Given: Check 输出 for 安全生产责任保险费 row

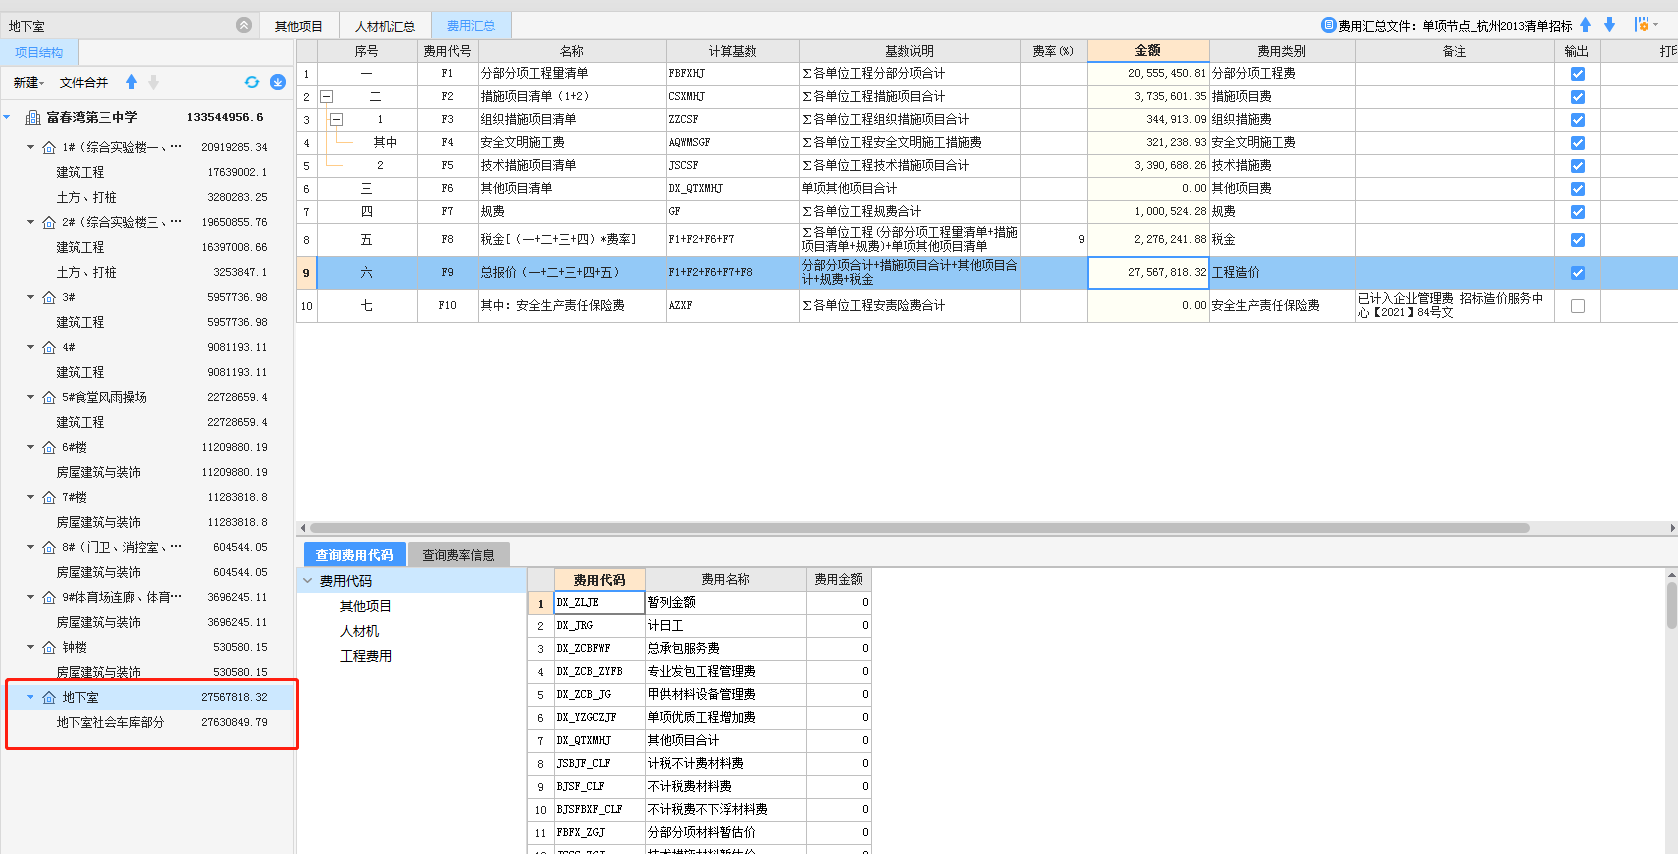Looking at the screenshot, I should tap(1578, 306).
